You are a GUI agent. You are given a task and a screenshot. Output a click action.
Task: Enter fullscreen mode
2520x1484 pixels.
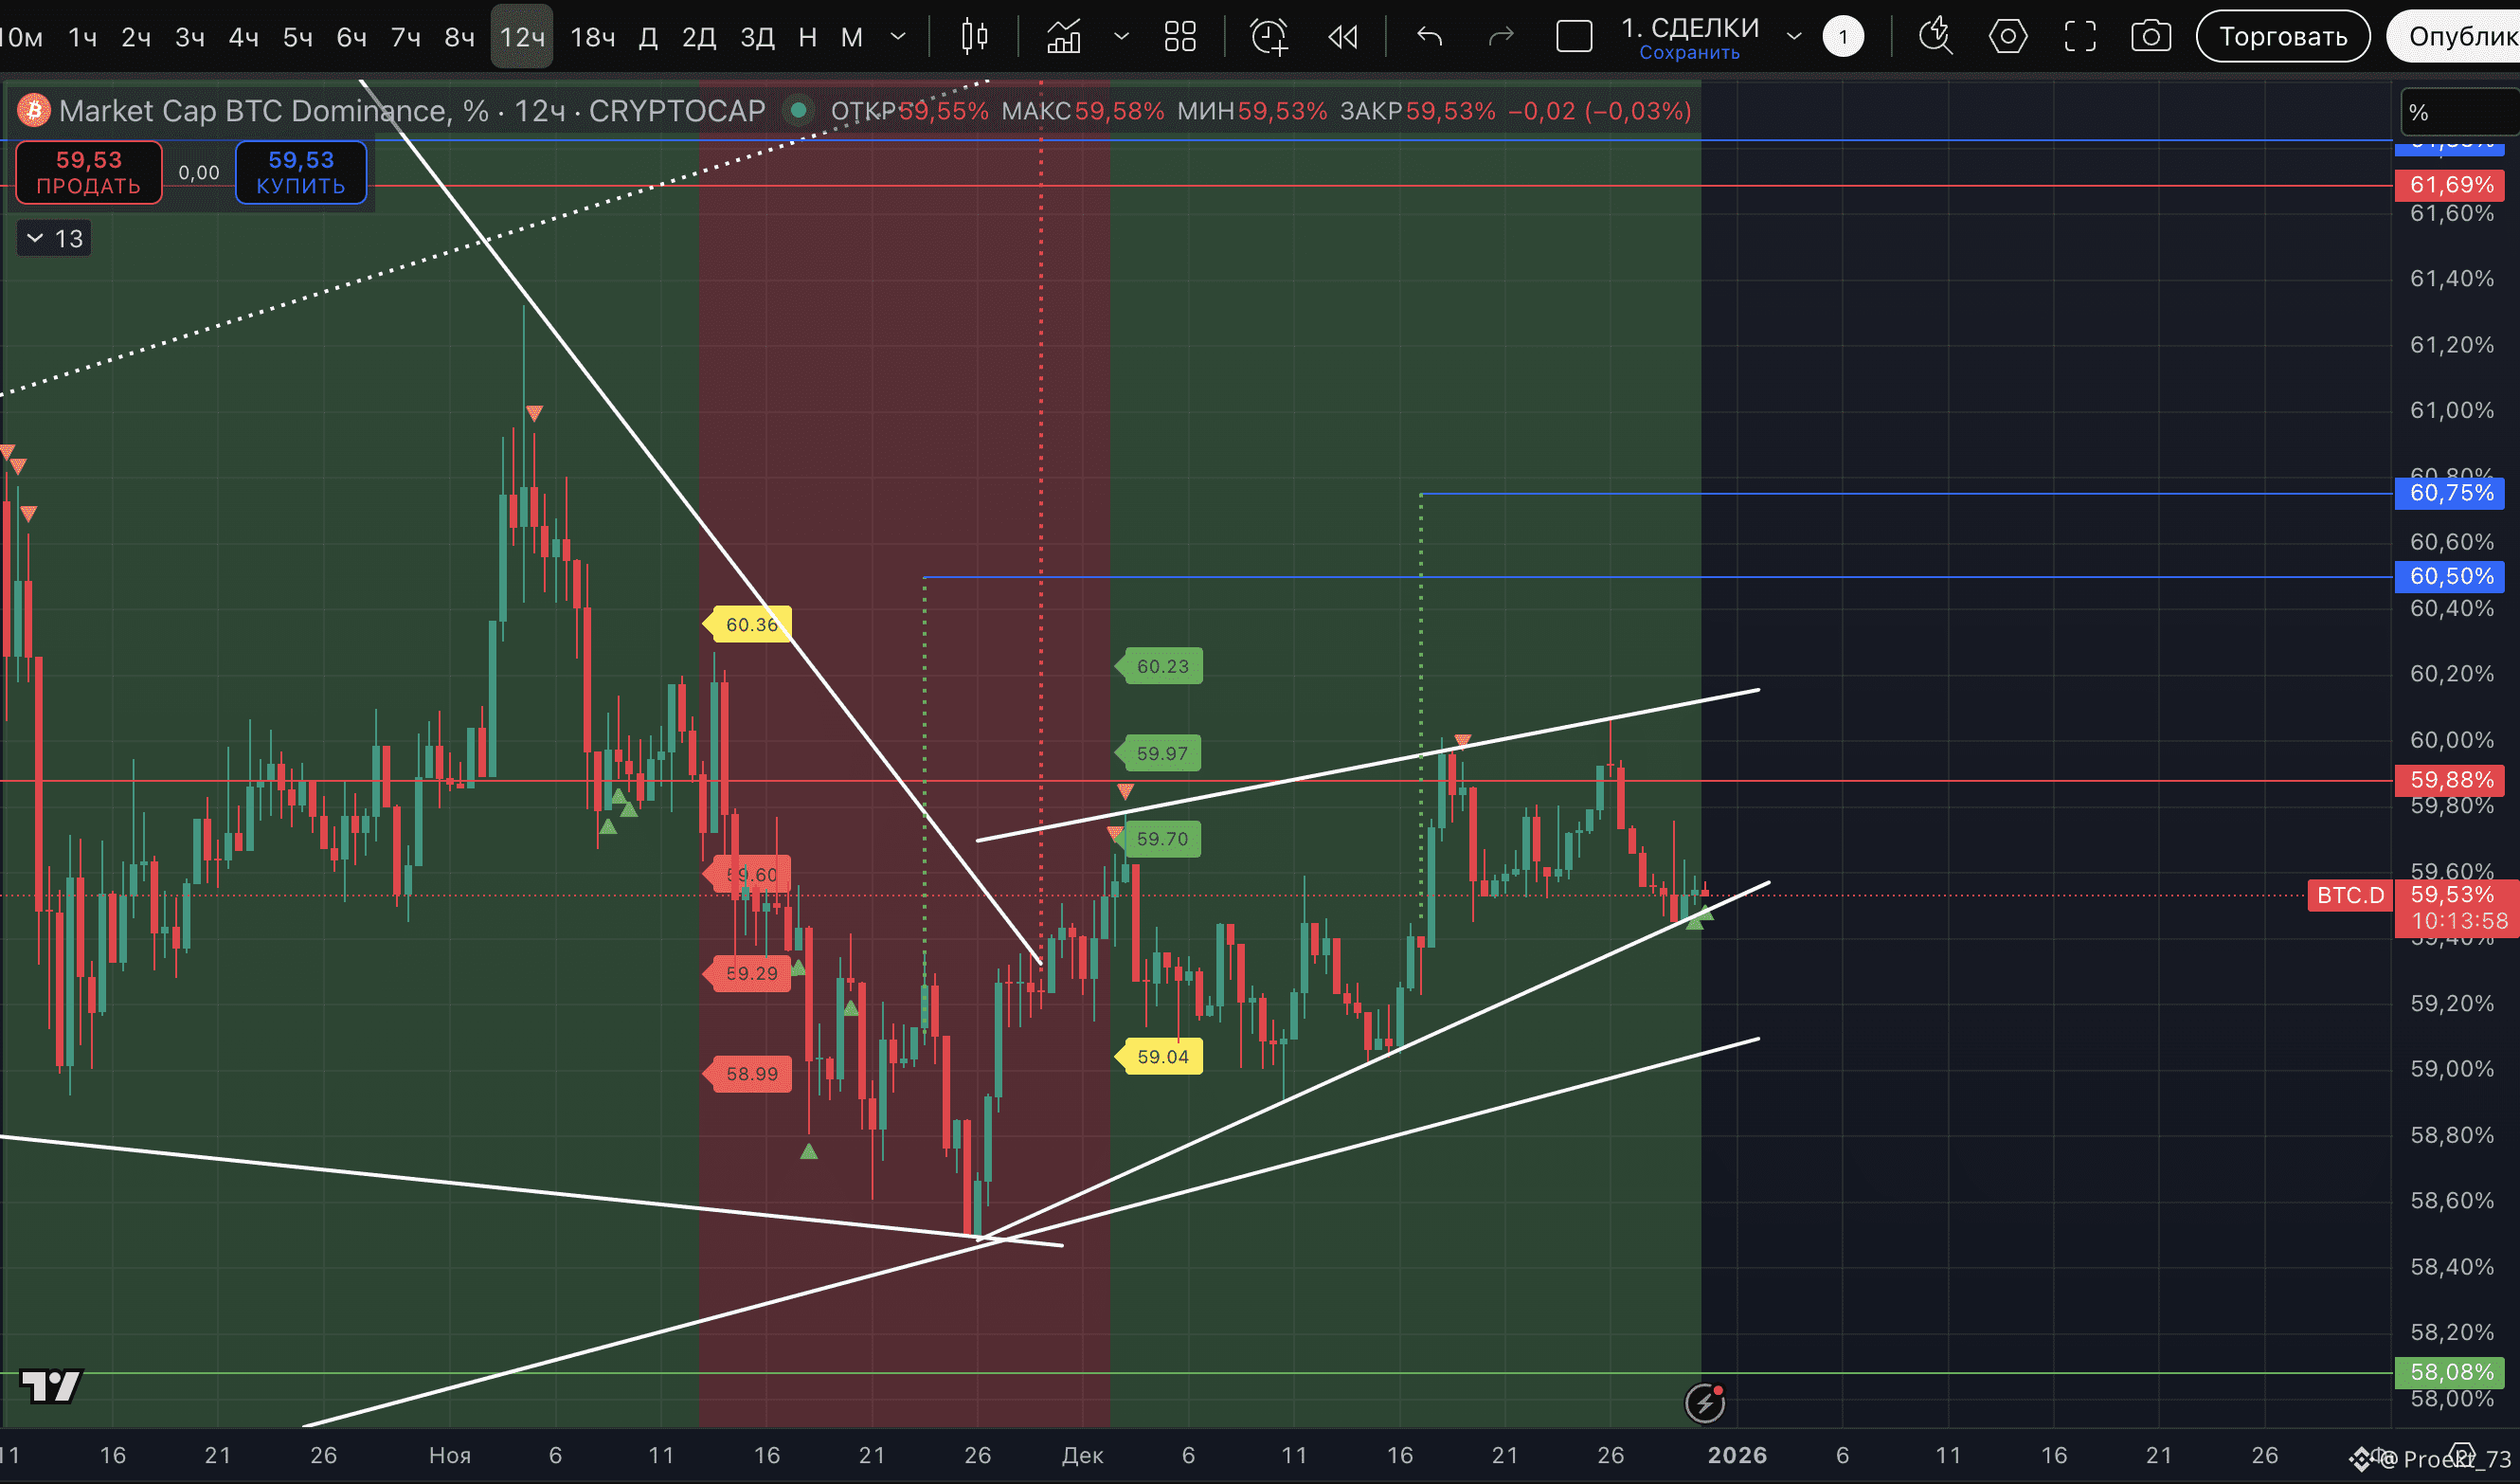pyautogui.click(x=2080, y=37)
